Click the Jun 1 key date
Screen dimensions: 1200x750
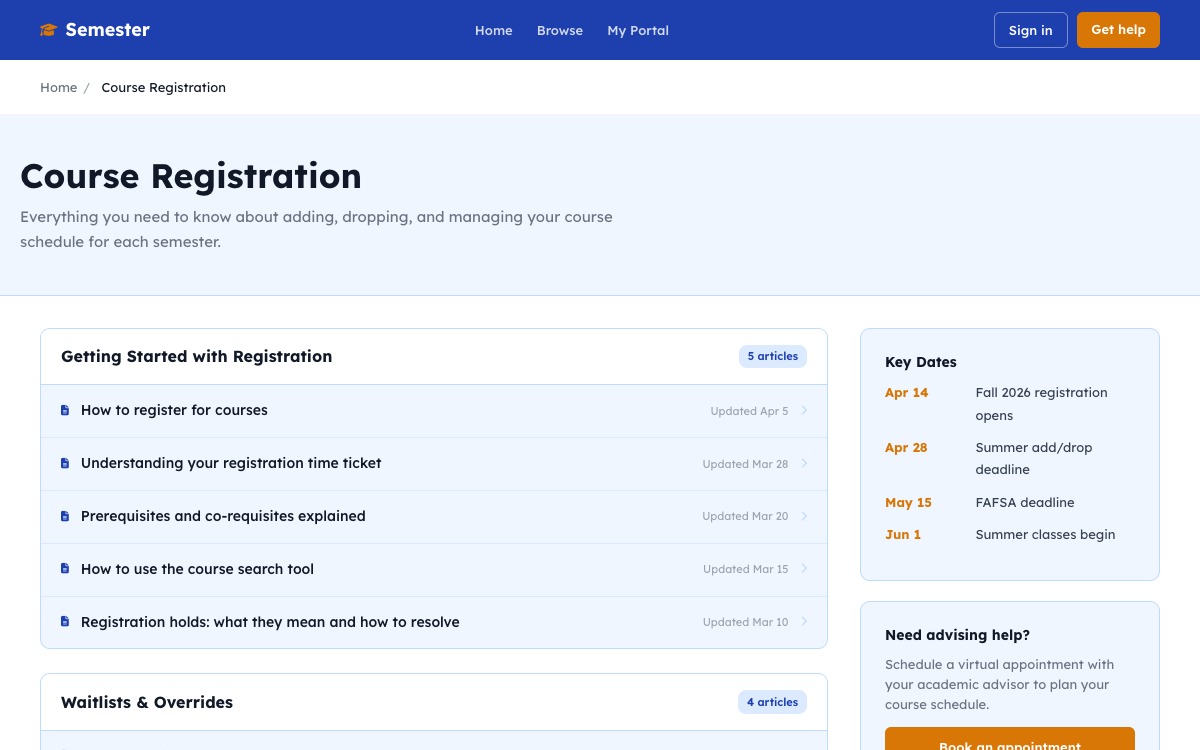pos(903,535)
